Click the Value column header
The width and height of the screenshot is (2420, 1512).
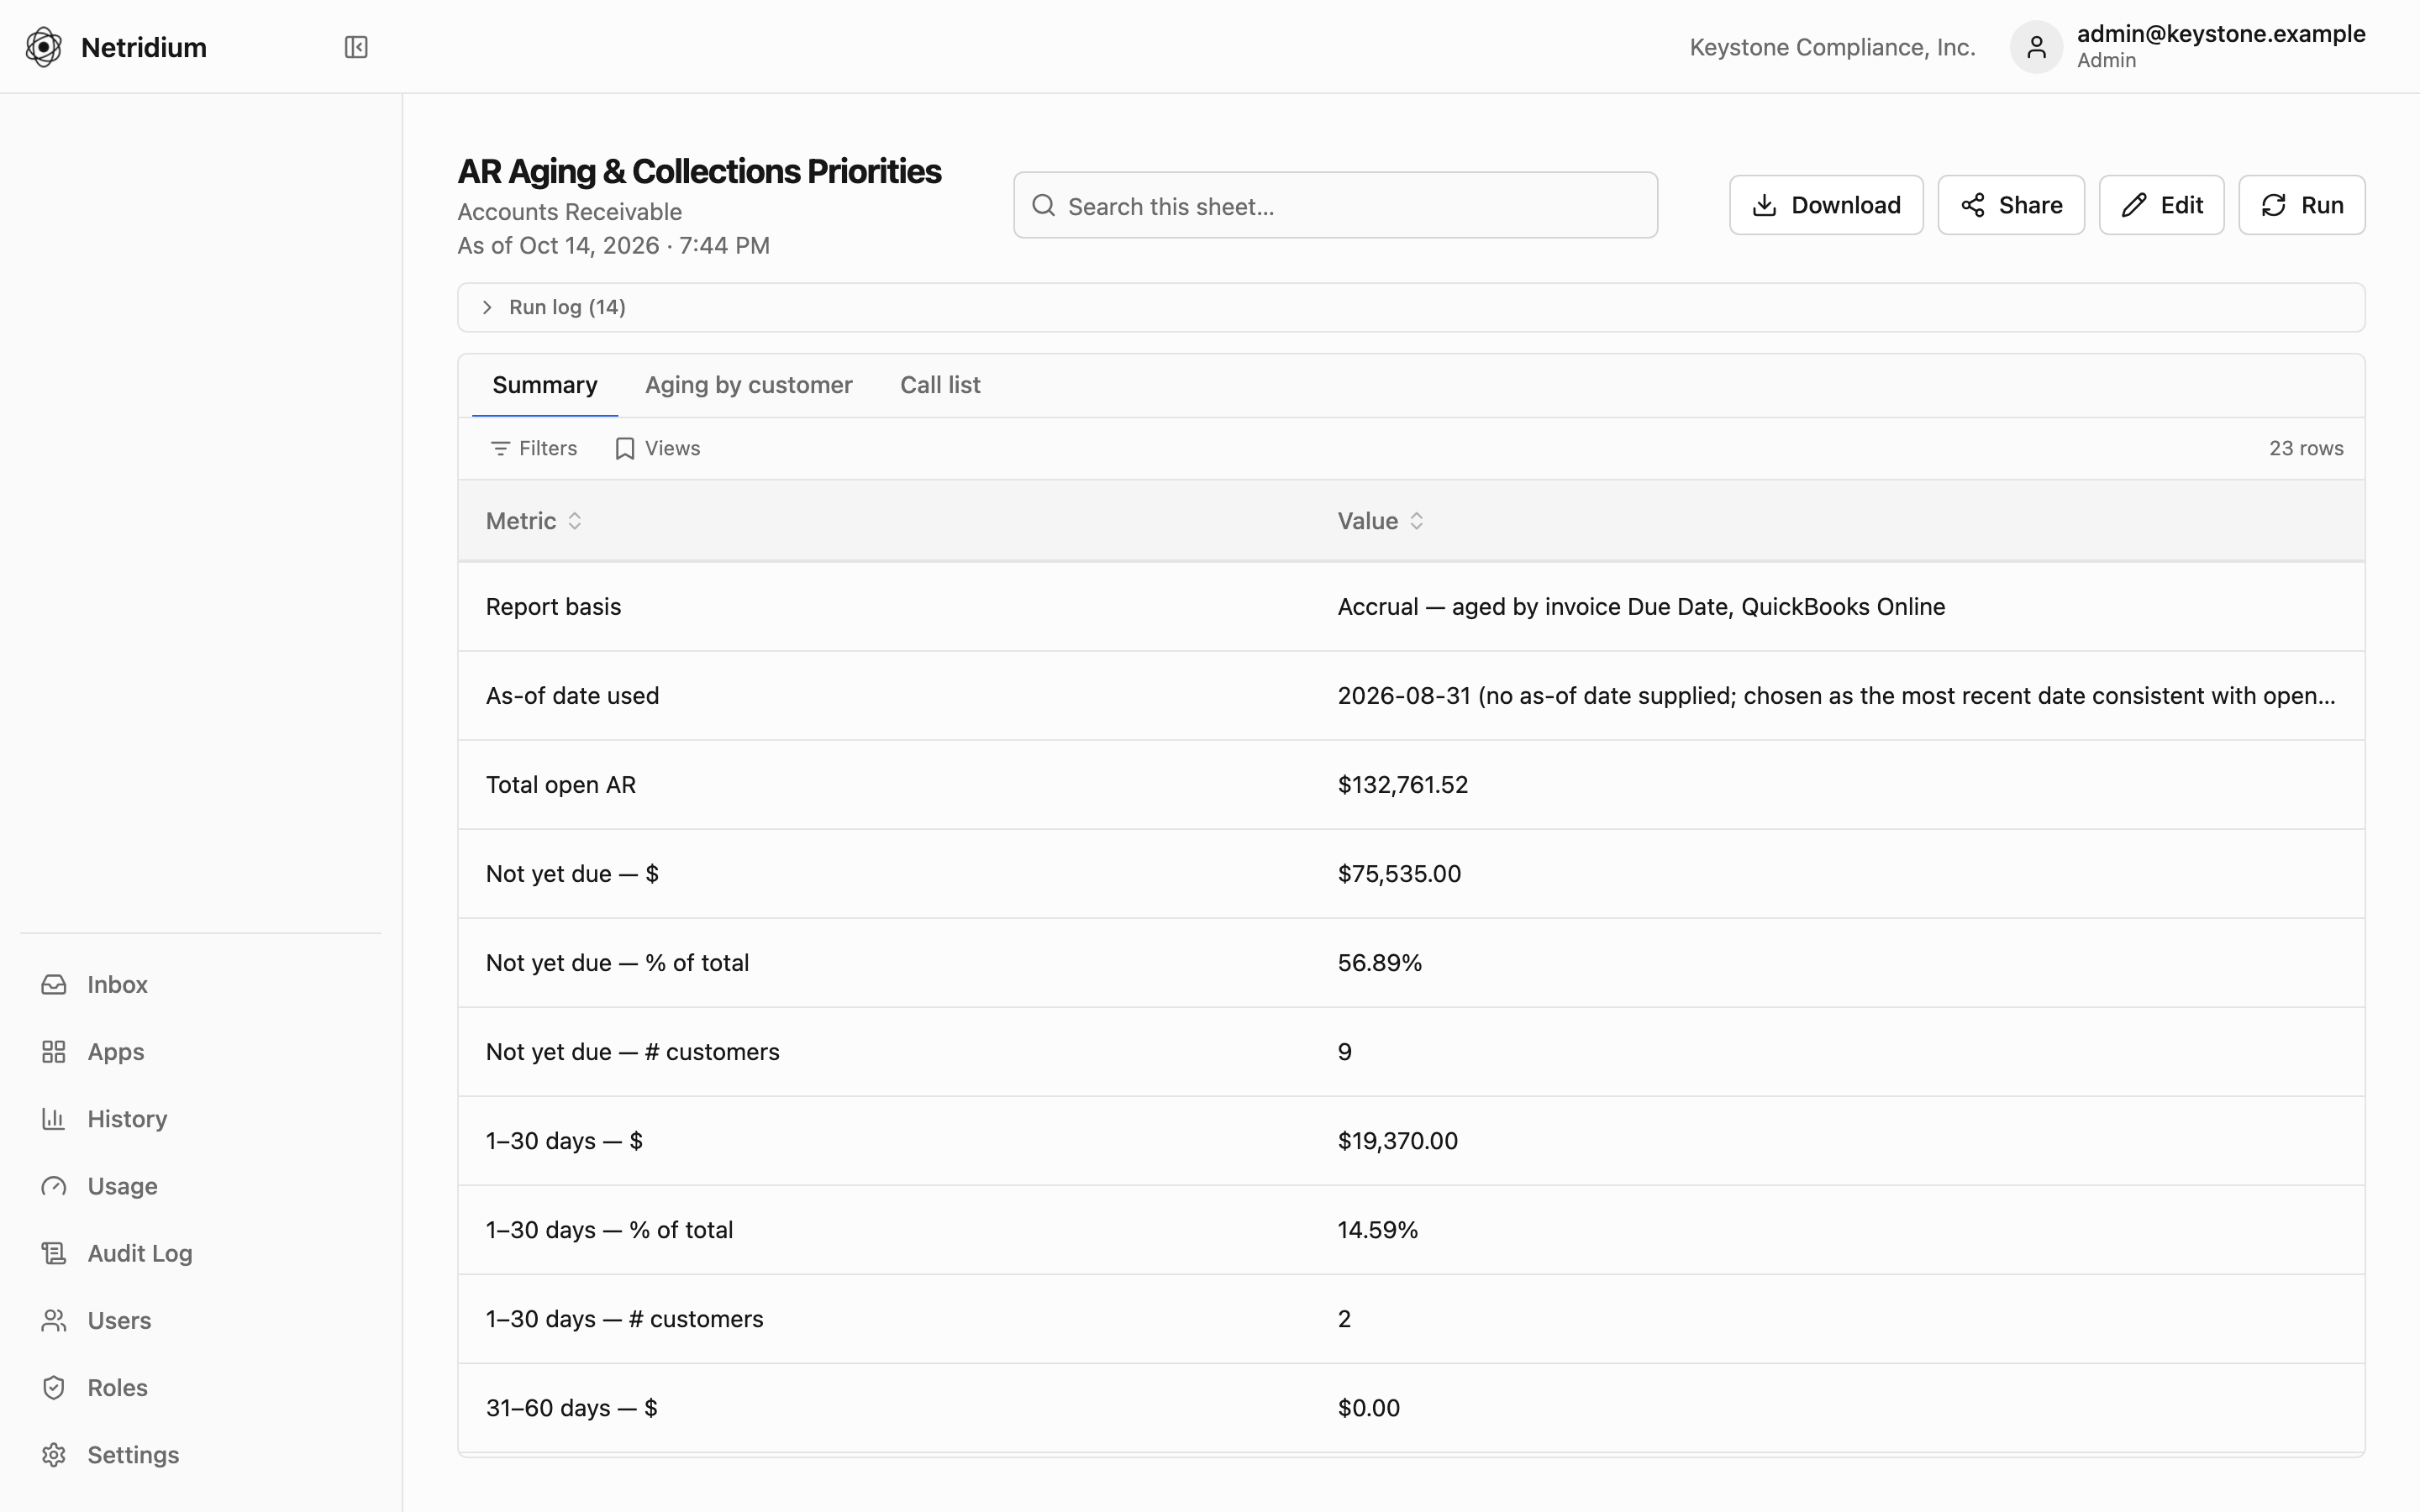tap(1368, 521)
